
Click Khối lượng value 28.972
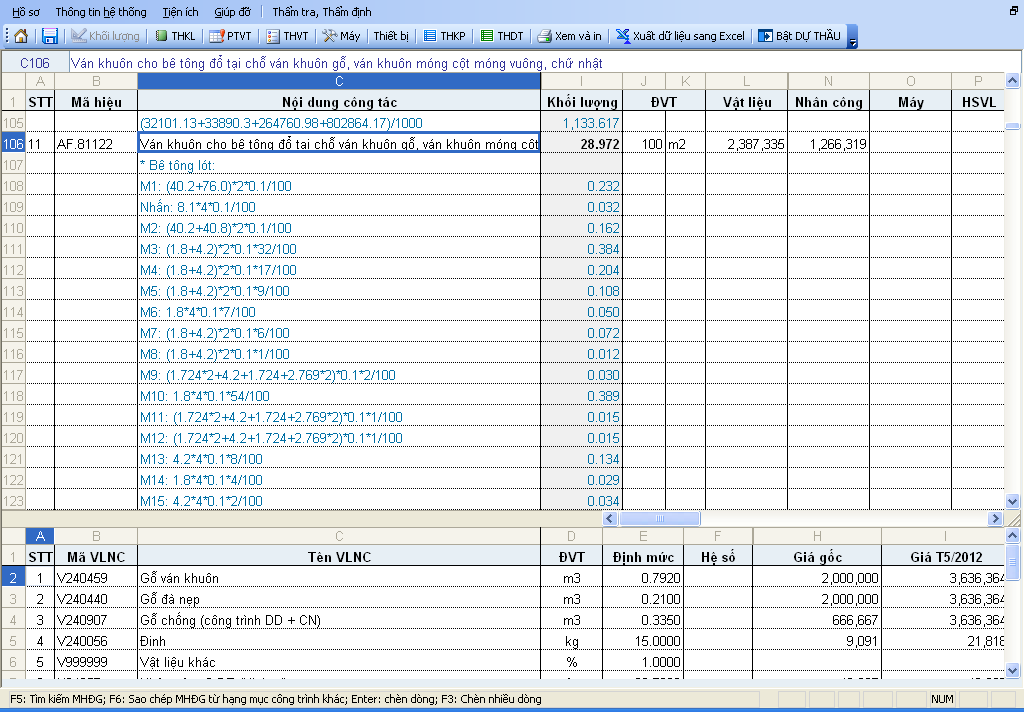(582, 144)
